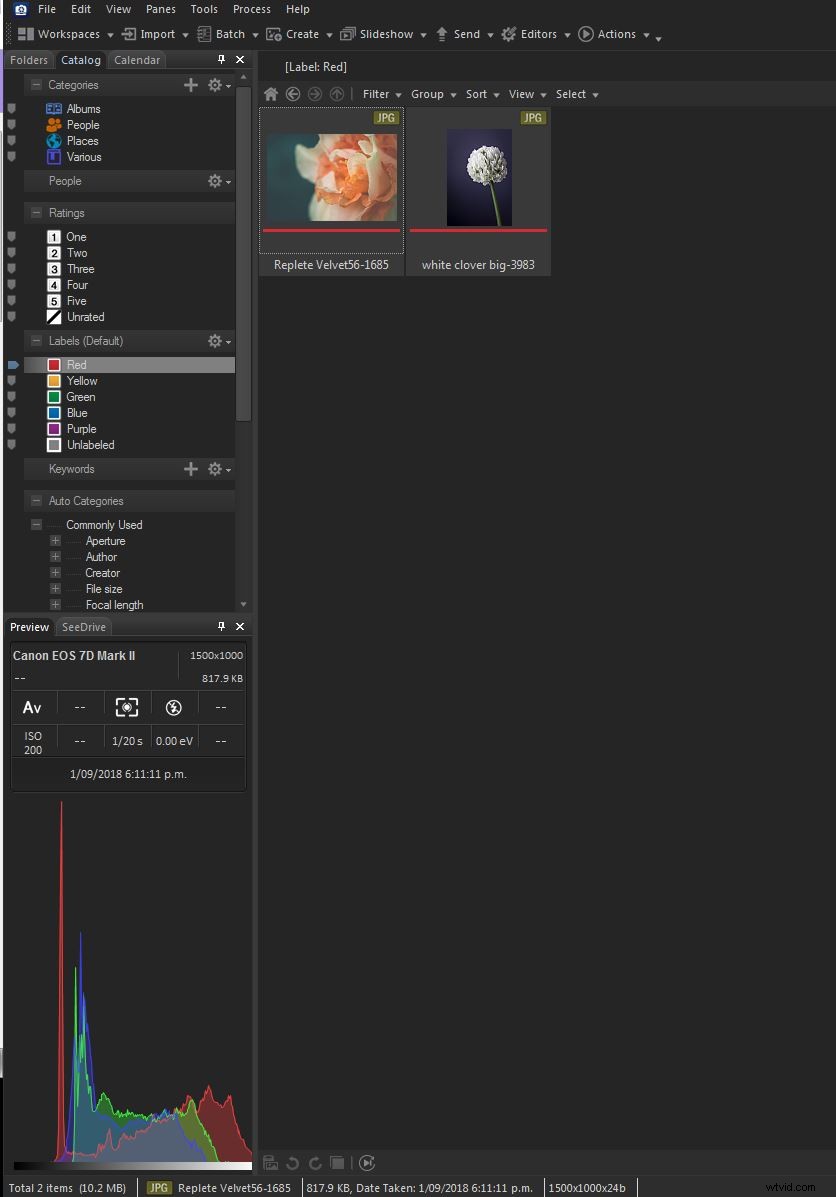Pin the Catalog pane open

(221, 60)
